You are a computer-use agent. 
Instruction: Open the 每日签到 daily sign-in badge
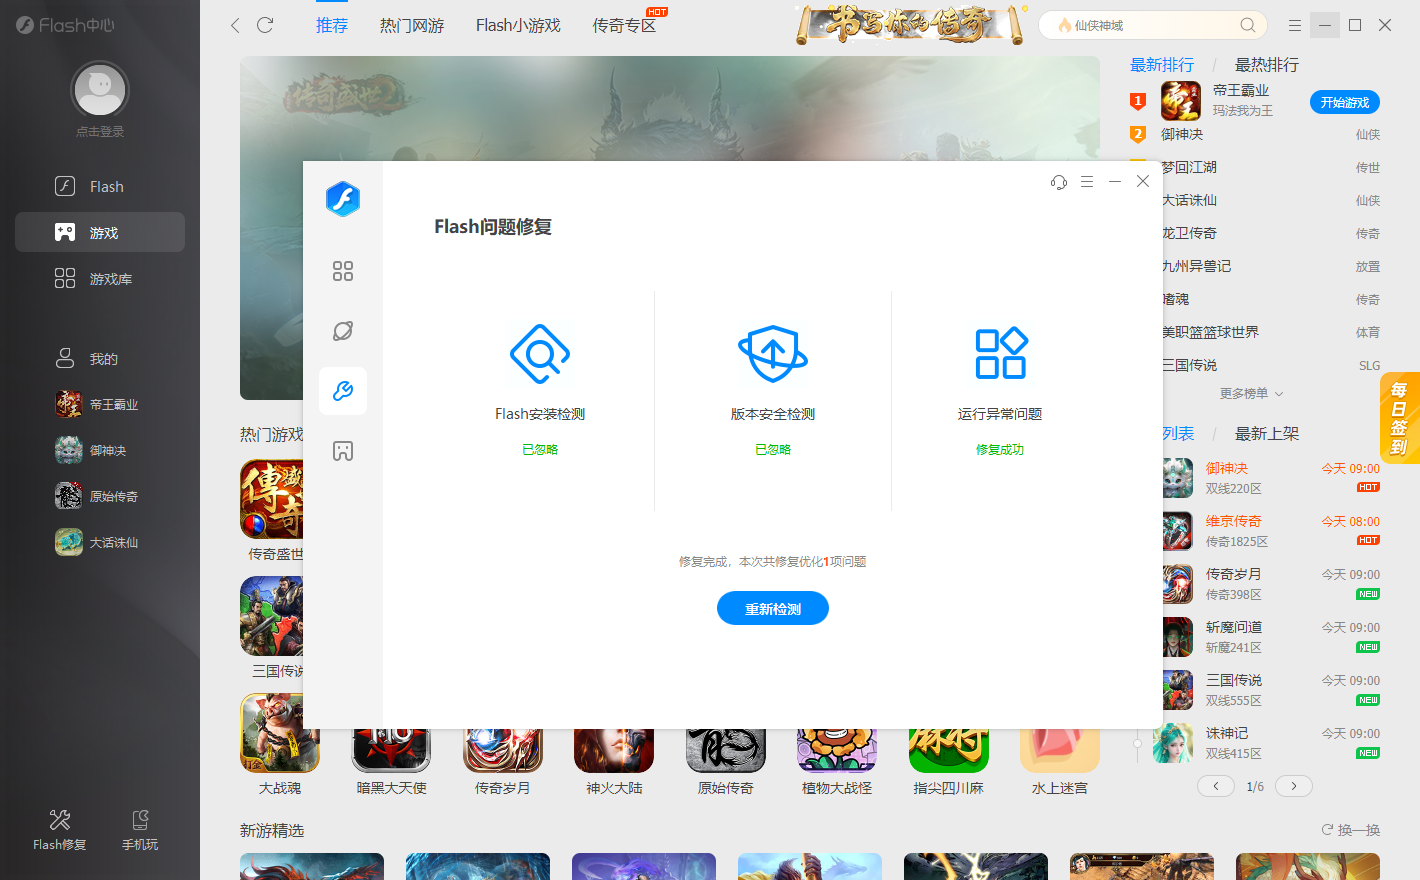click(1400, 418)
